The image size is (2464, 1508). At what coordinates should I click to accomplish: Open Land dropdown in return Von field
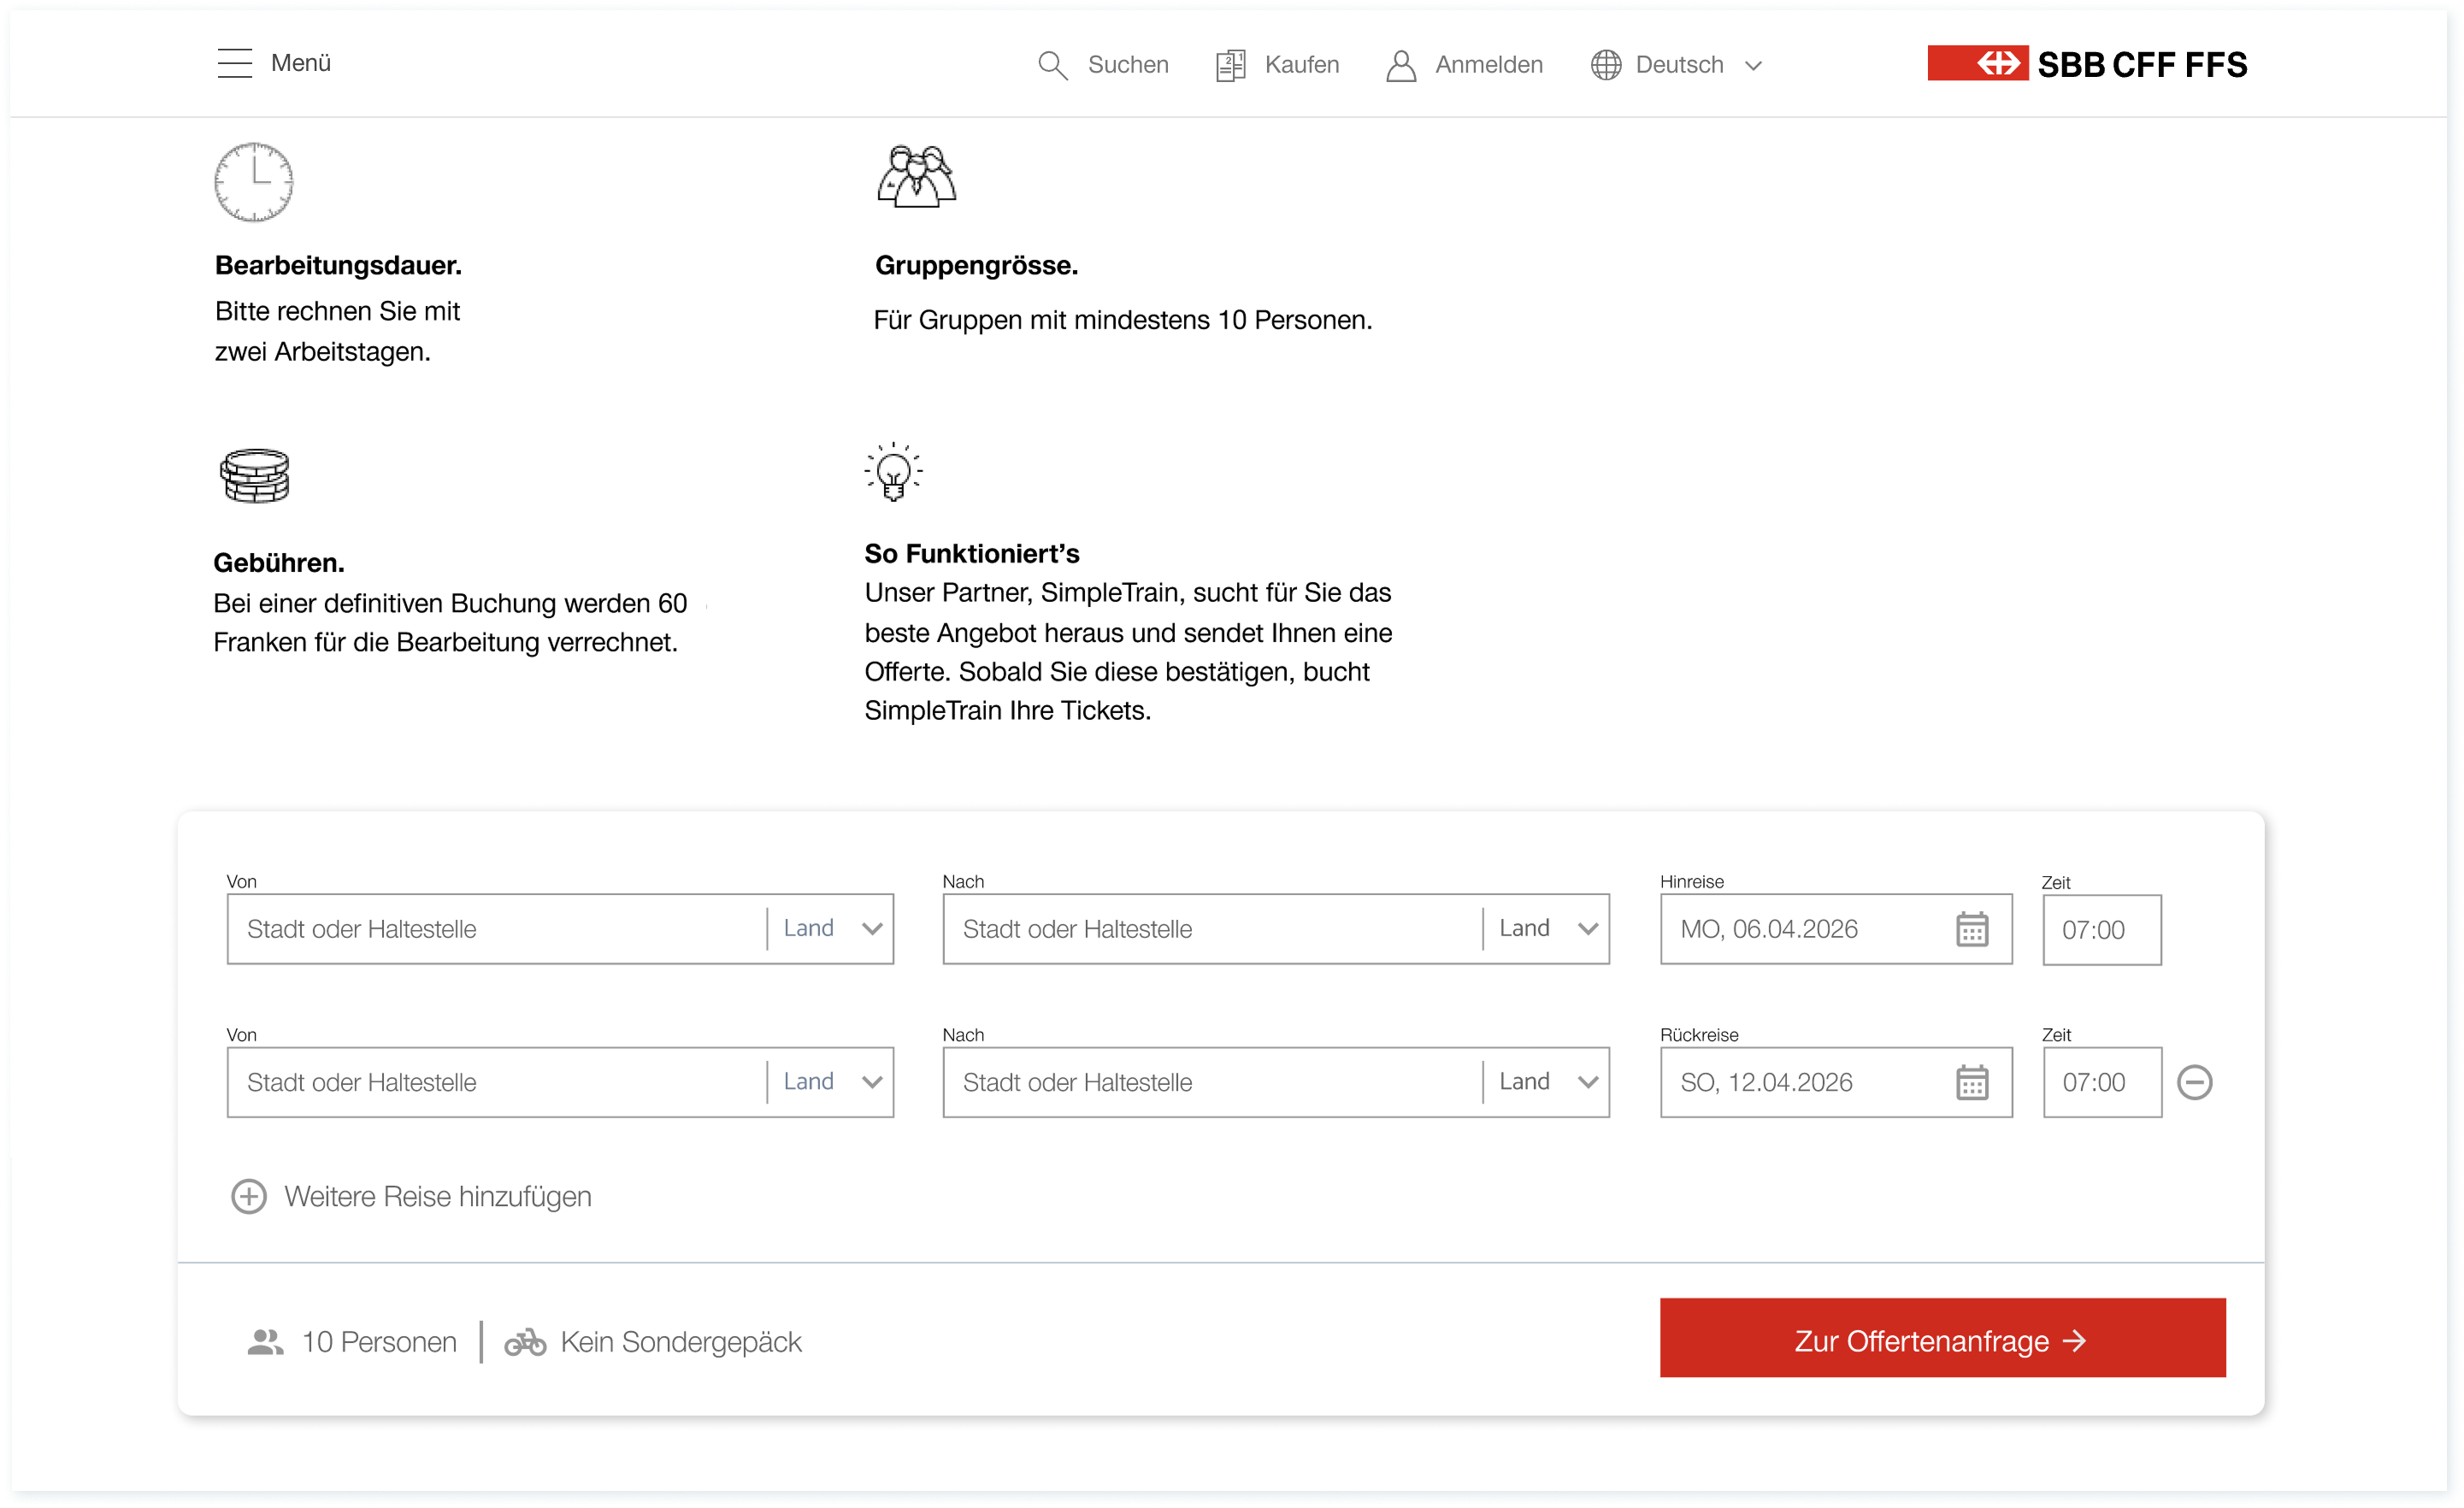[x=832, y=1082]
